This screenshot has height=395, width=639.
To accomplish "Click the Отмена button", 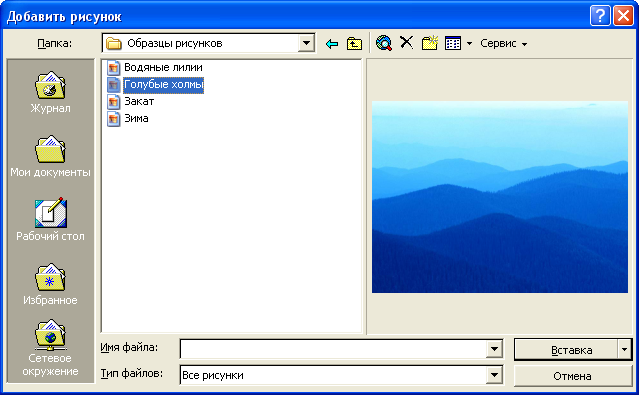I will (573, 376).
